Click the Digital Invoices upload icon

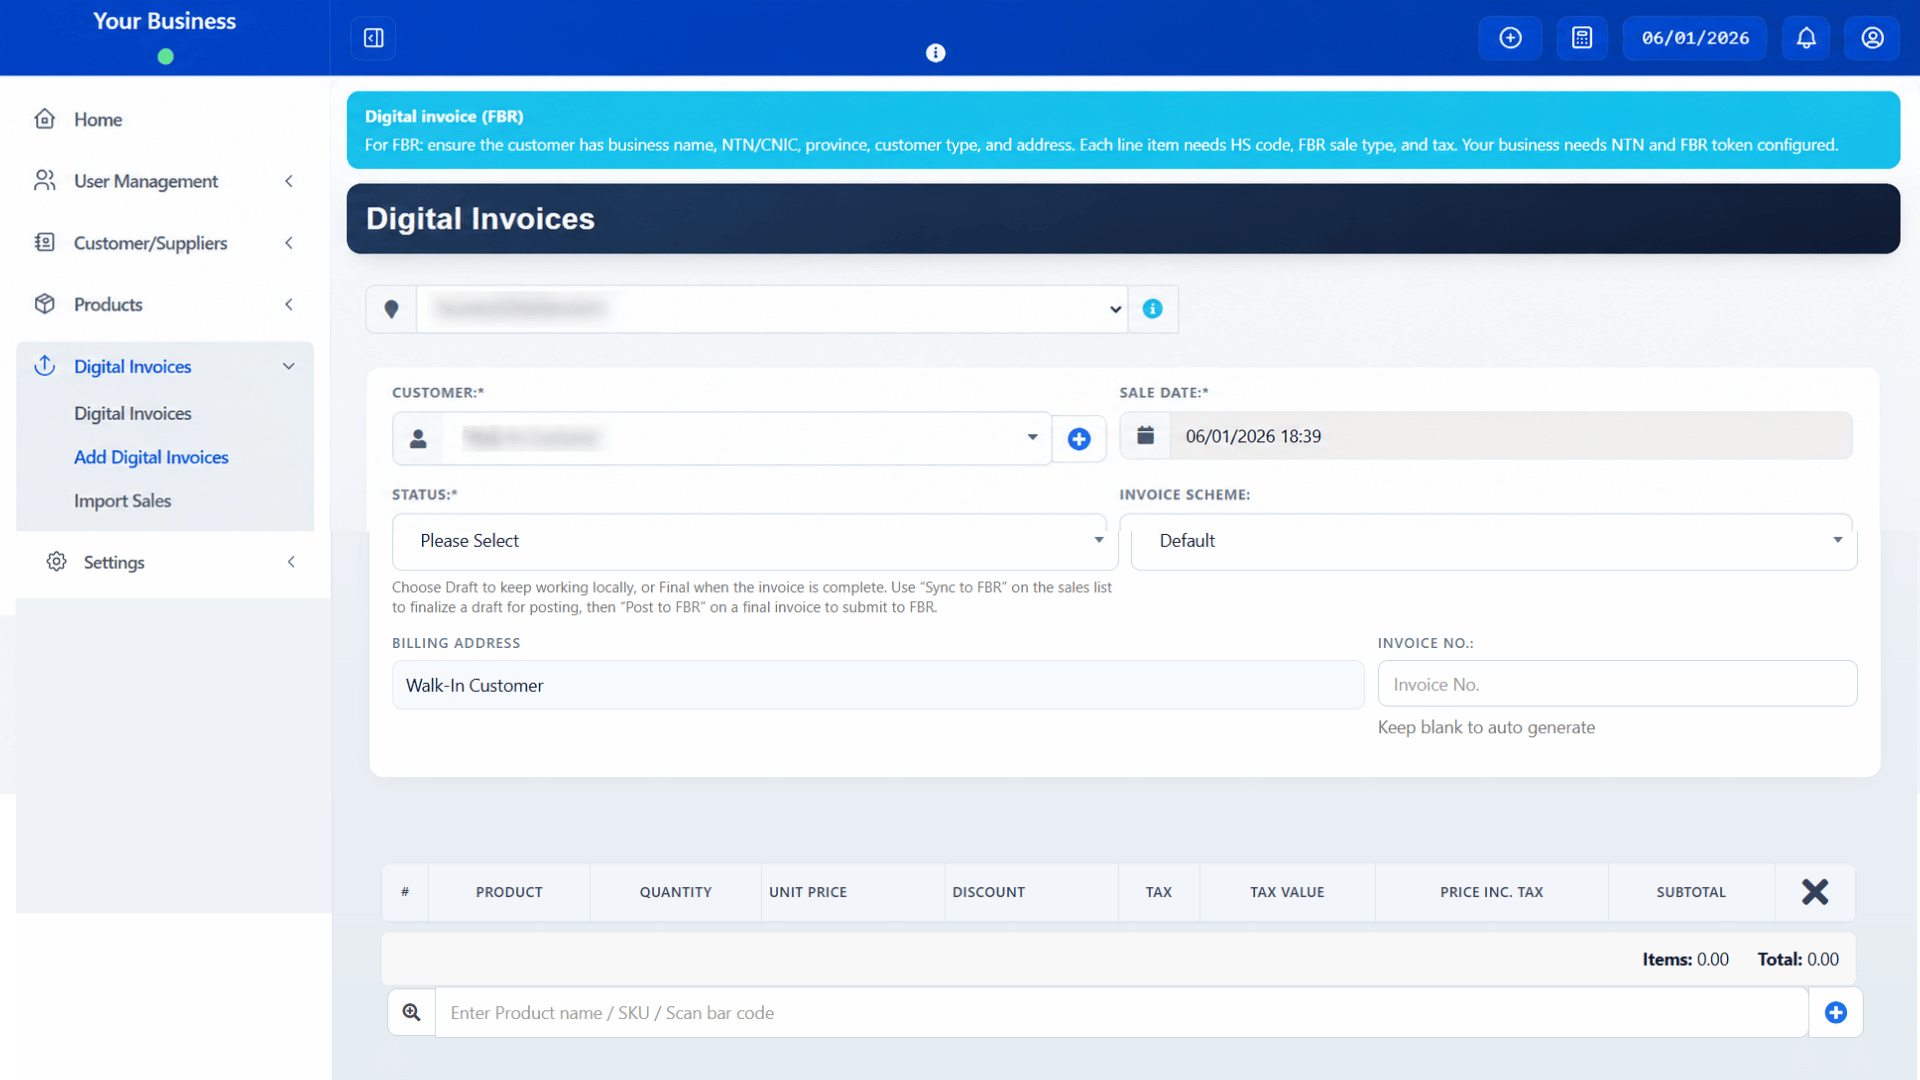click(x=45, y=366)
